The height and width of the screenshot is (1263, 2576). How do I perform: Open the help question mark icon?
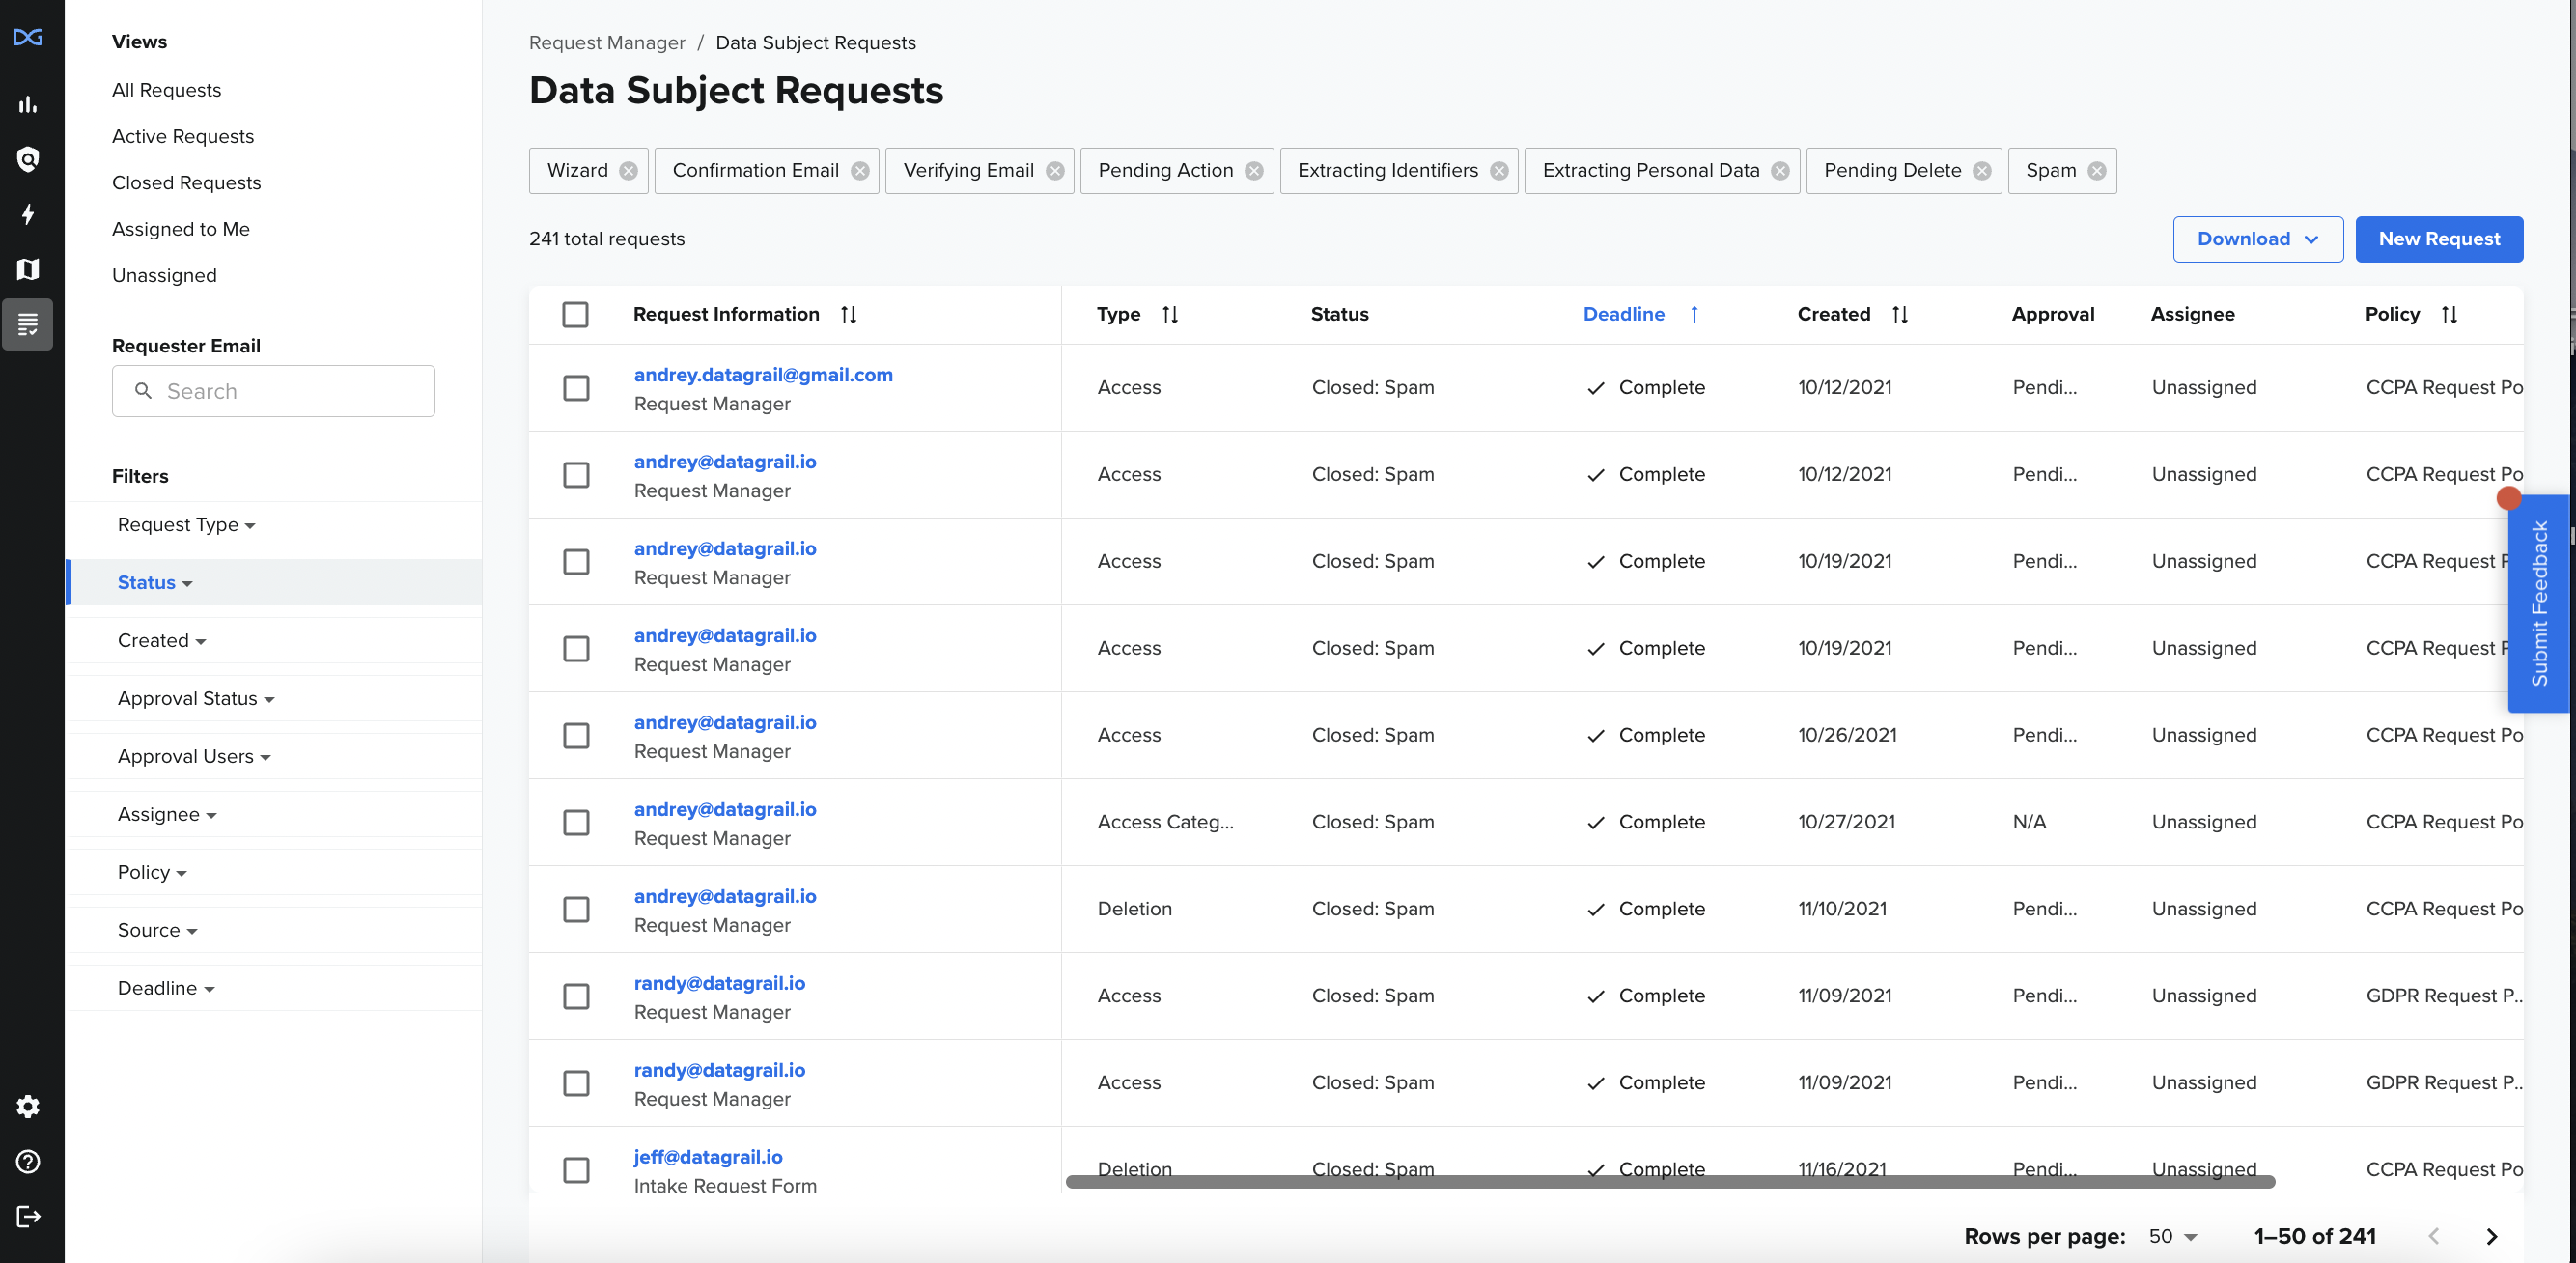coord(28,1161)
